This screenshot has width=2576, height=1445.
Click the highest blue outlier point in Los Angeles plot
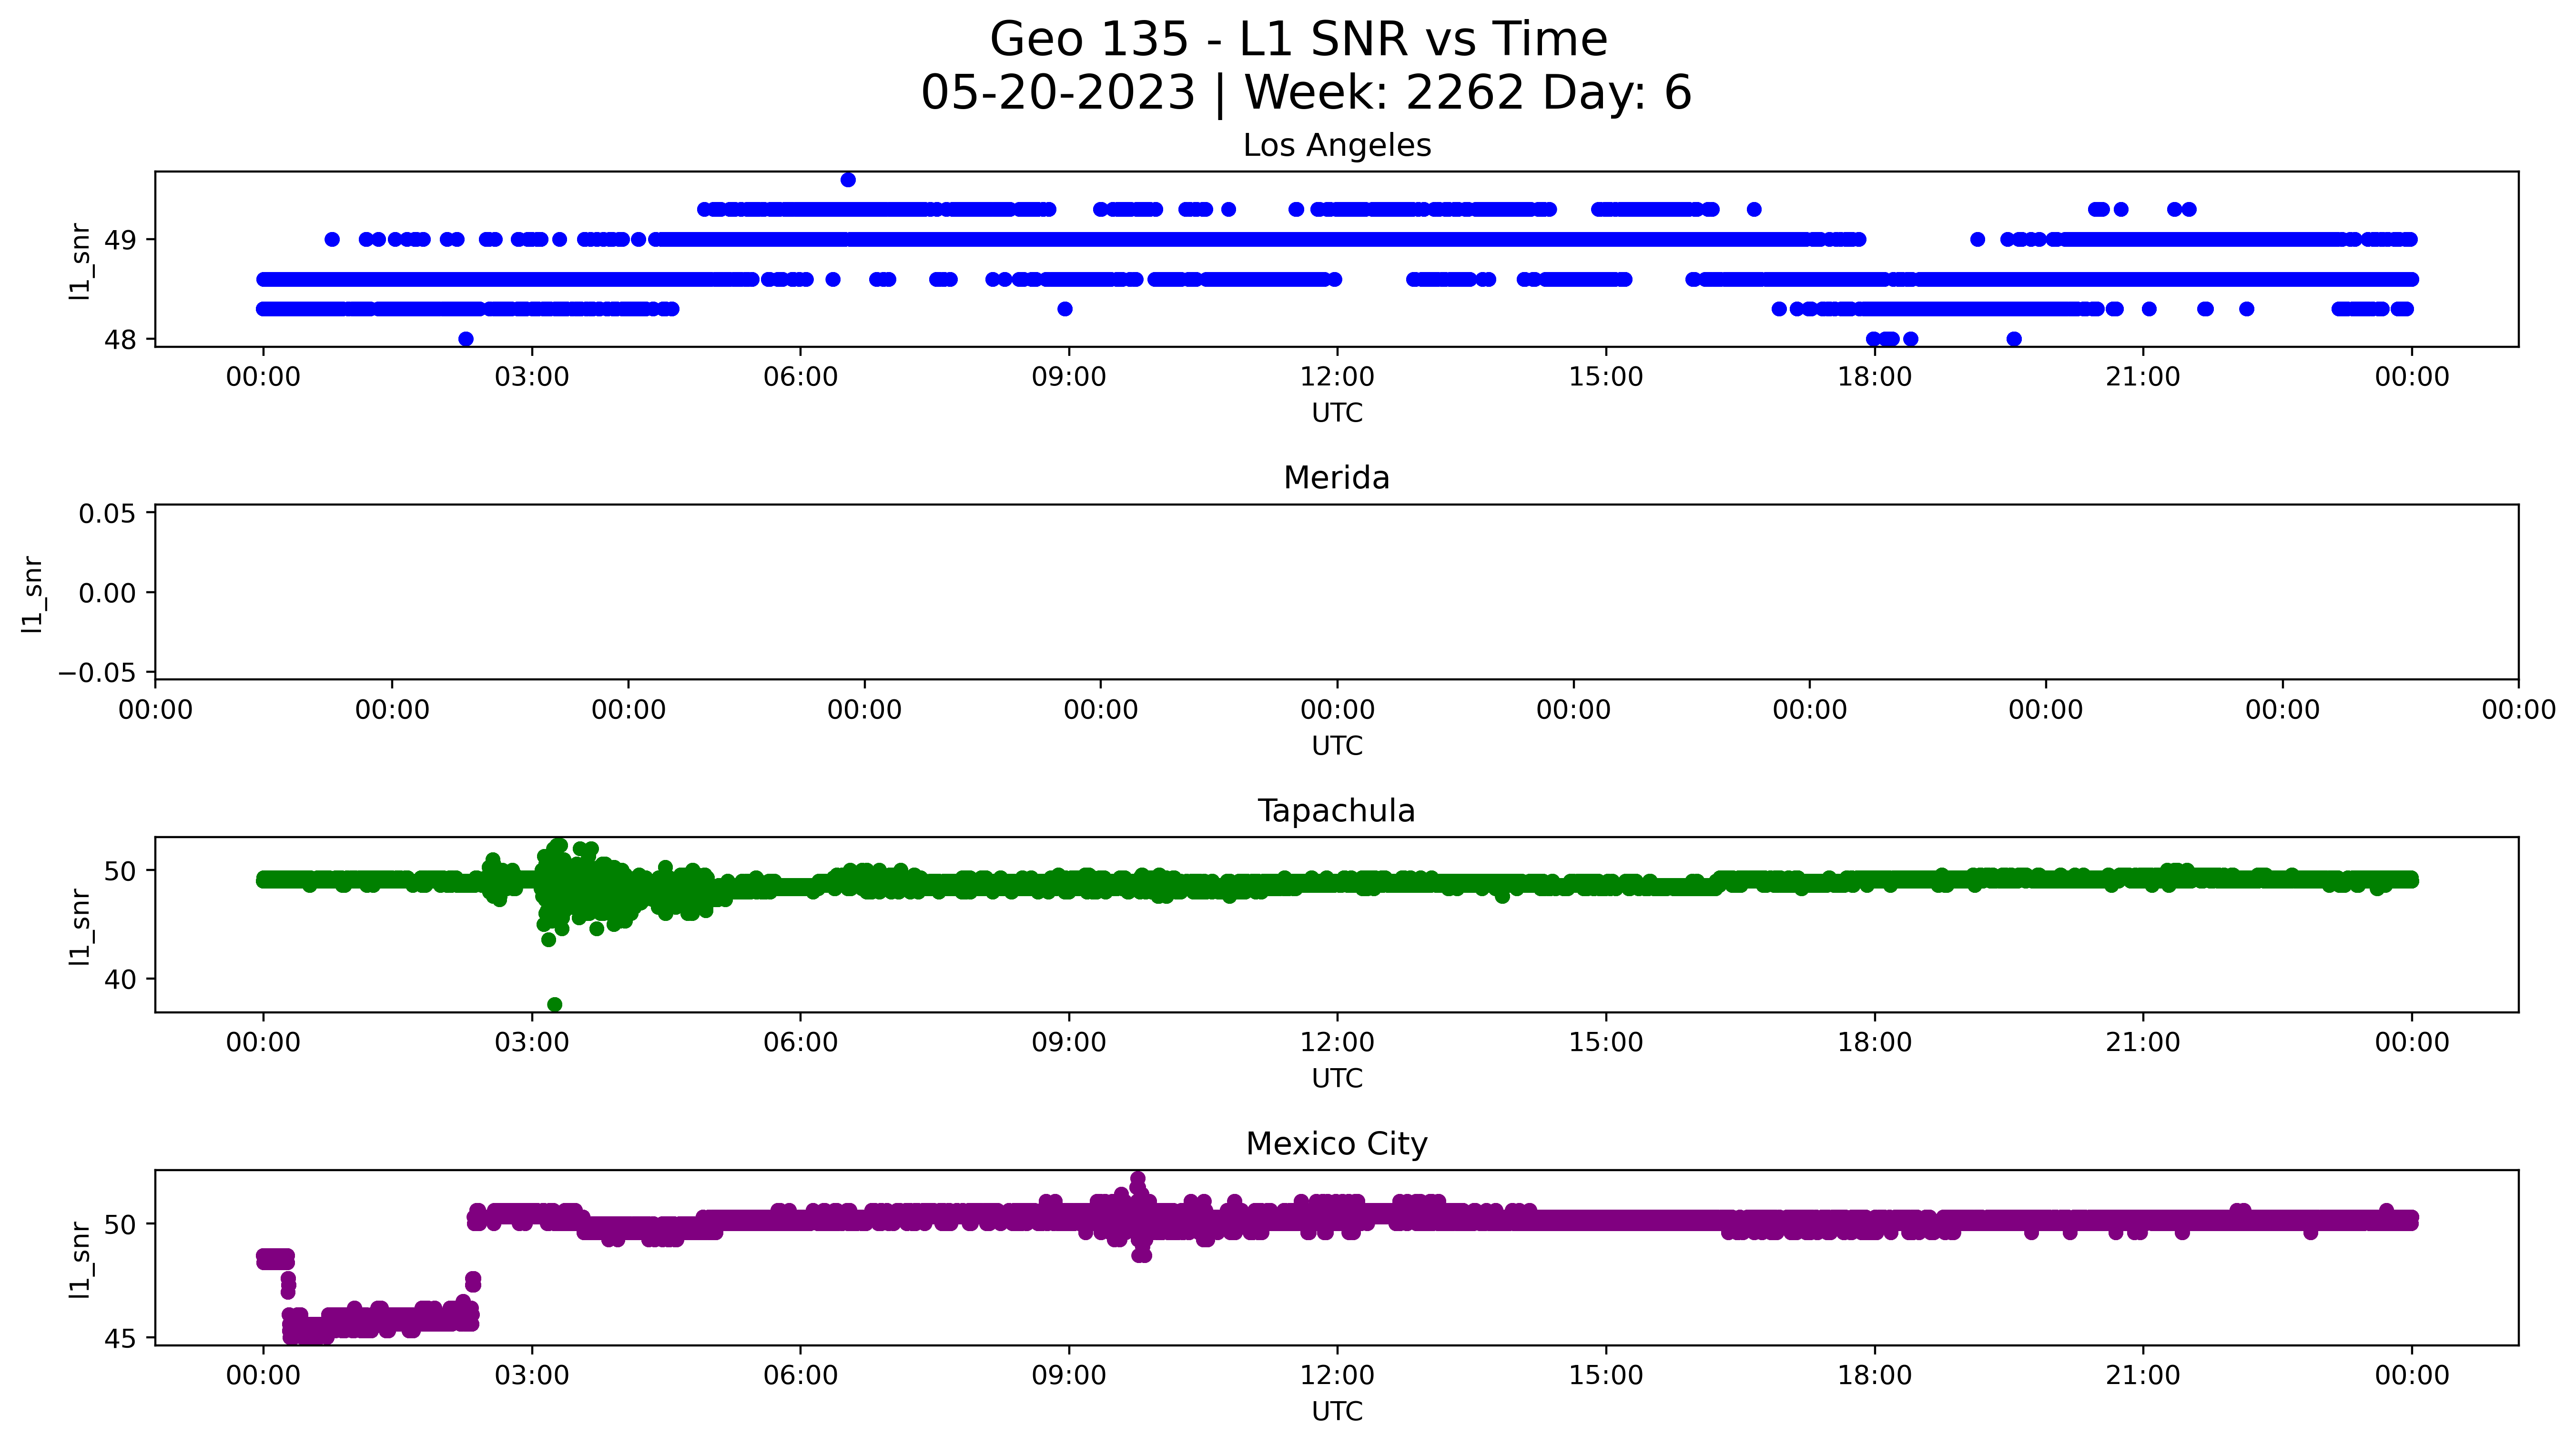(x=848, y=180)
